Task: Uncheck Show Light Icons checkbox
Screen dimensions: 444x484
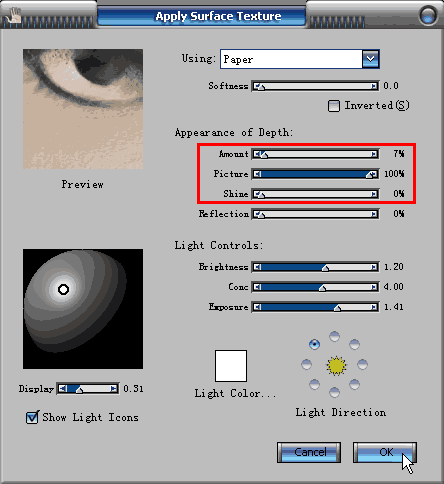Action: [x=32, y=417]
